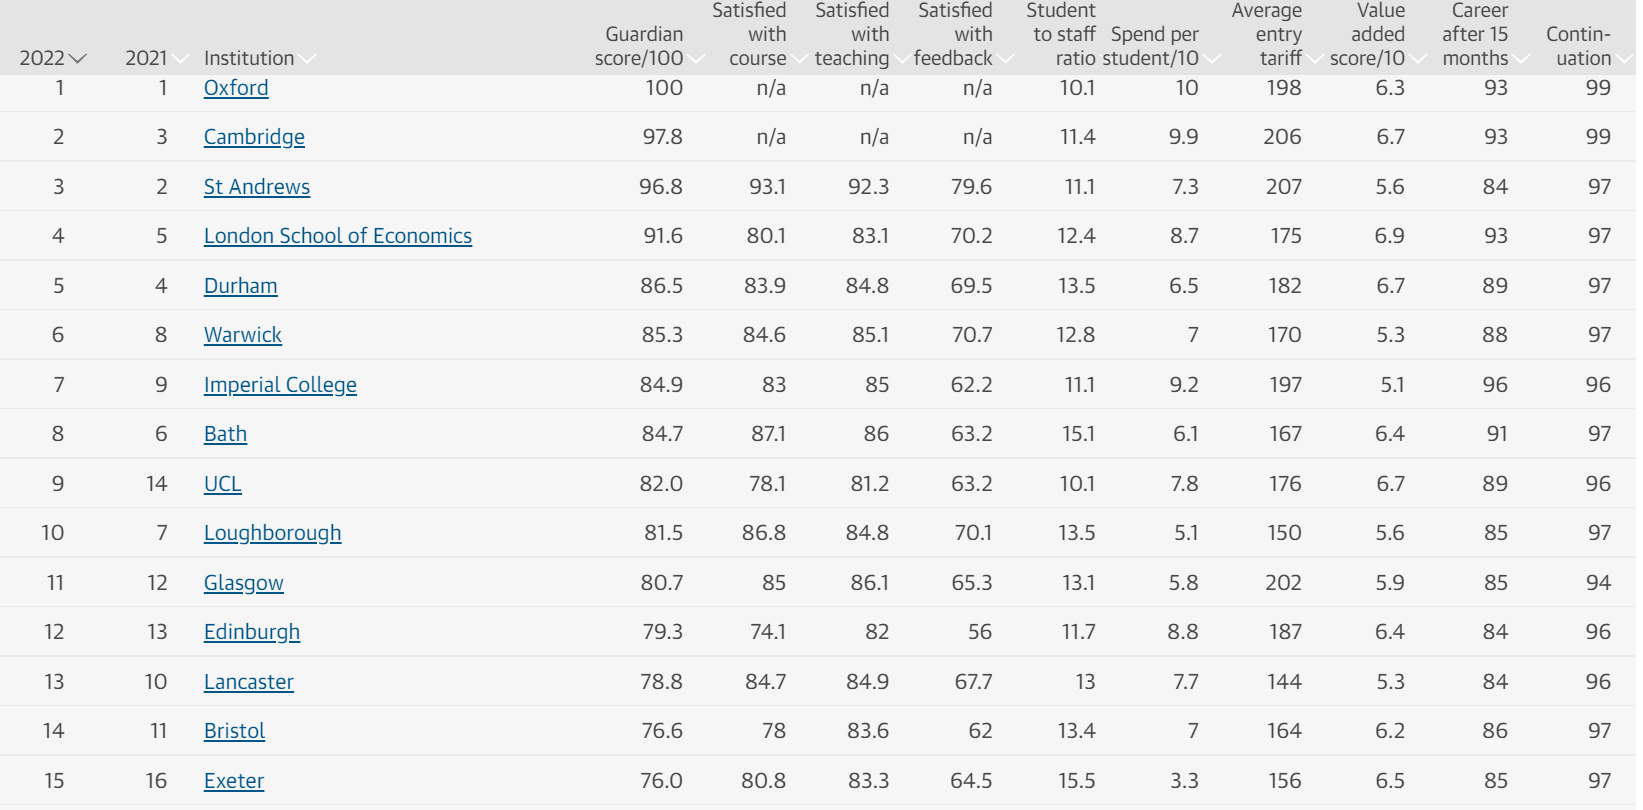The image size is (1643, 810).
Task: Open the St Andrews link
Action: pyautogui.click(x=257, y=187)
